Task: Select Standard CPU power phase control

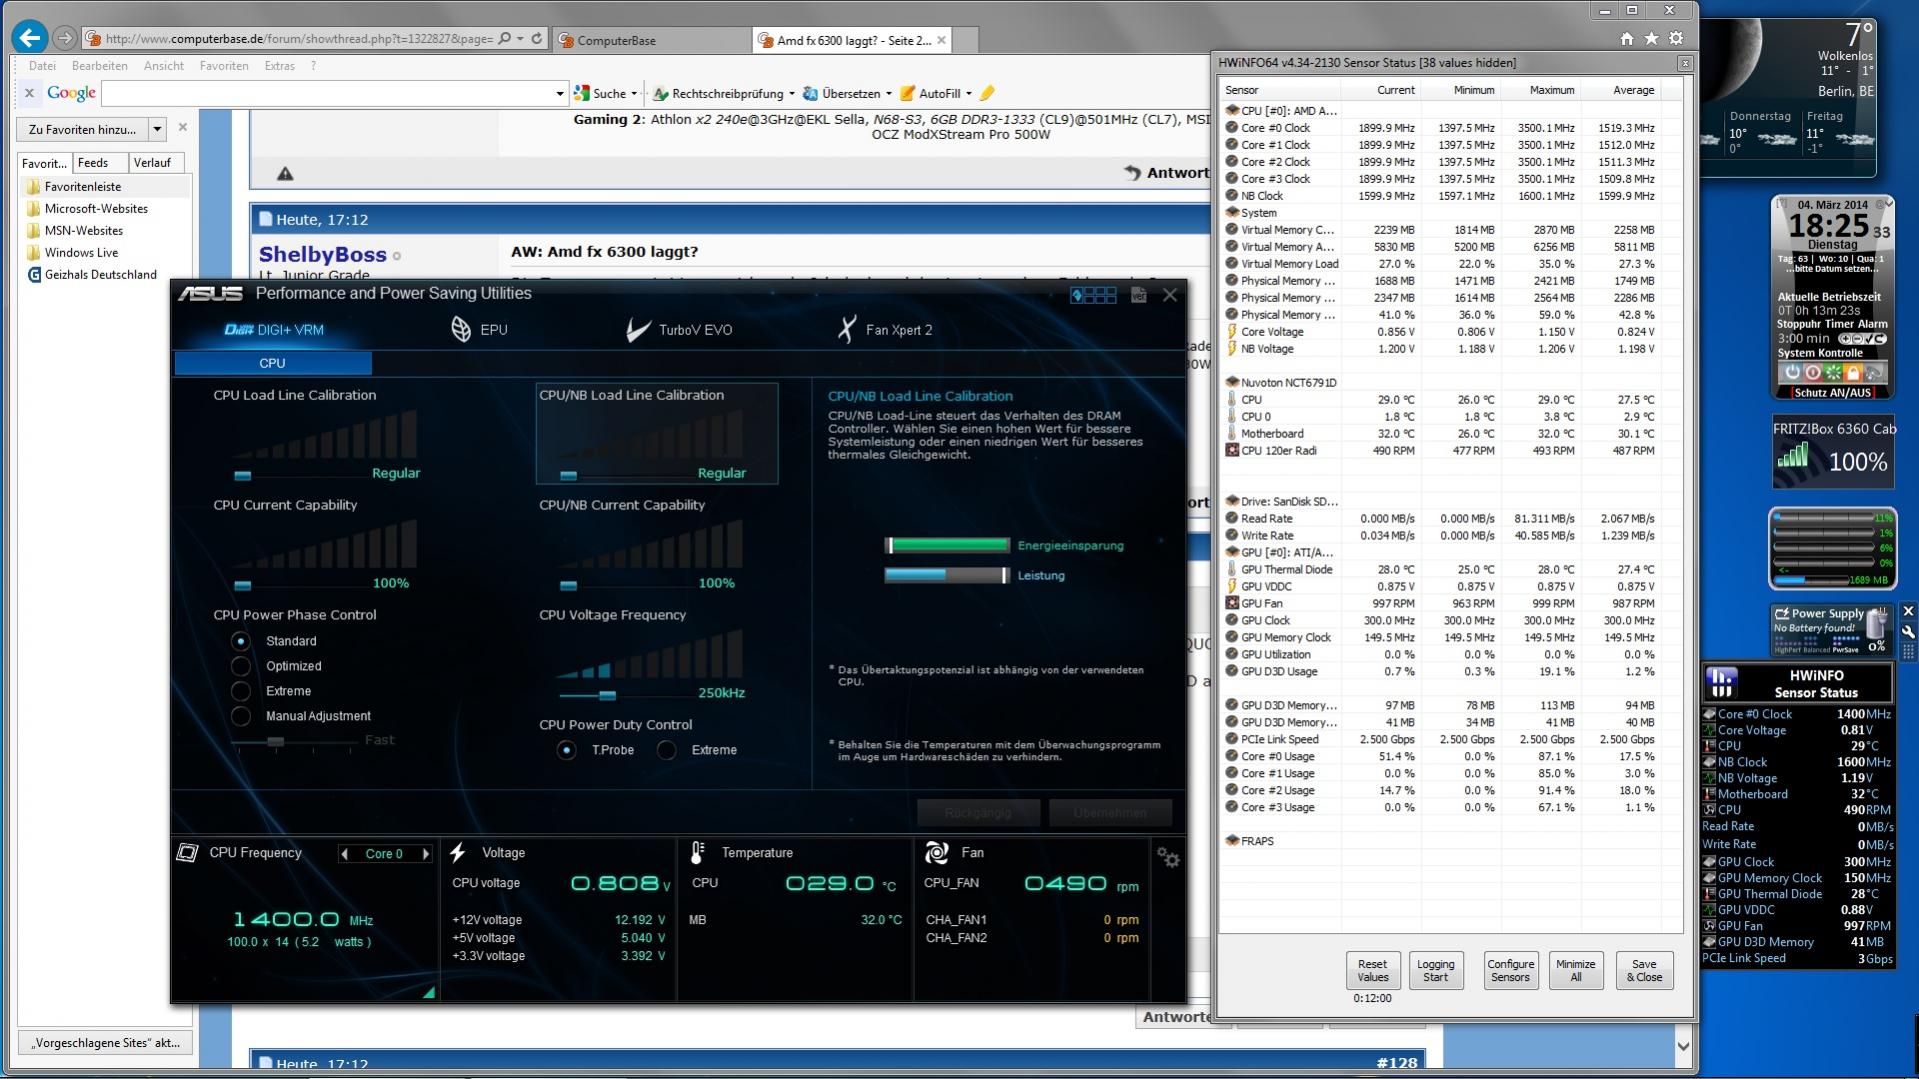Action: point(240,641)
